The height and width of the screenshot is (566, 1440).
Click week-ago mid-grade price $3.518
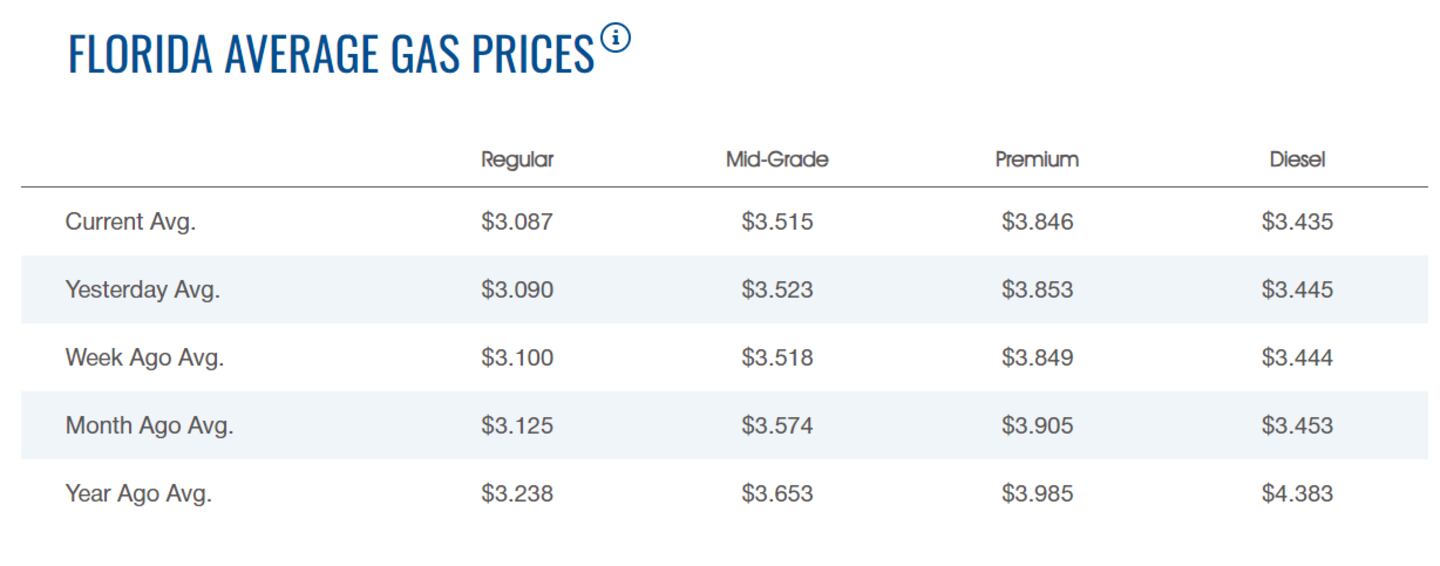(x=777, y=358)
